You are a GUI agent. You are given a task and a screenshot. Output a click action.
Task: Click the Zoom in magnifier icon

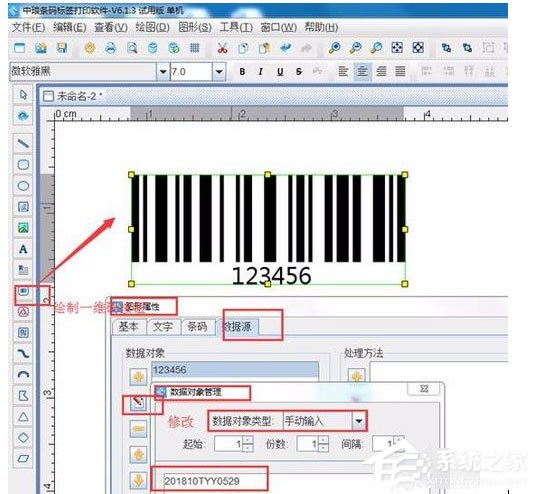pyautogui.click(x=334, y=48)
